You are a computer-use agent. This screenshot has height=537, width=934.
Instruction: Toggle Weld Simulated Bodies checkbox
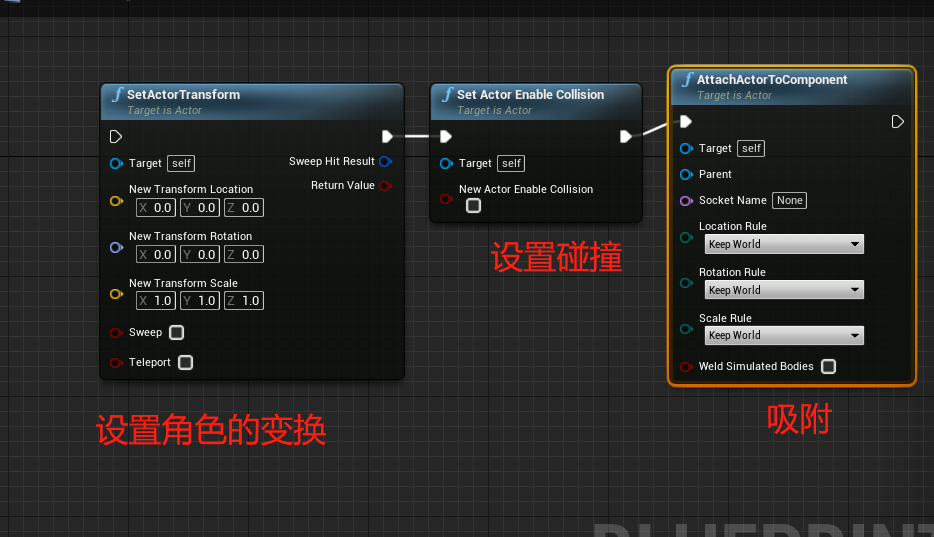(829, 366)
